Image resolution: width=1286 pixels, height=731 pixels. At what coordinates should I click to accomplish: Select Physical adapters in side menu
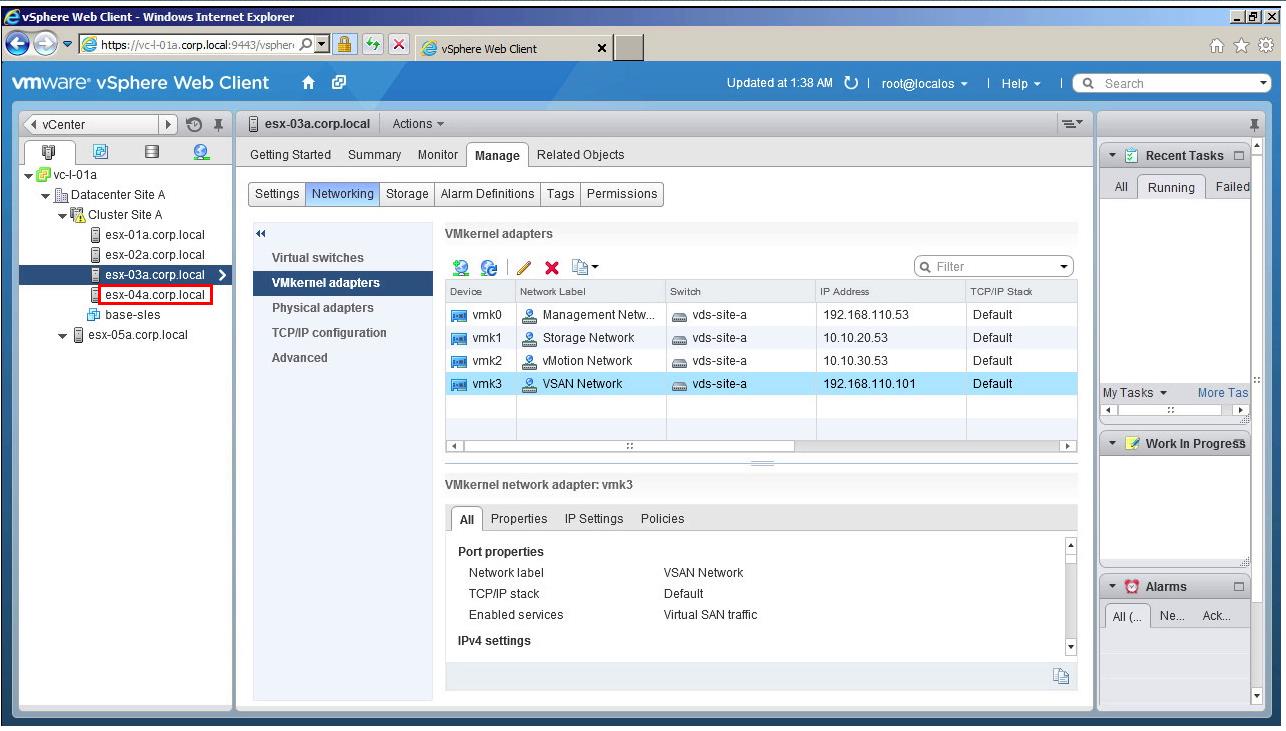click(x=323, y=308)
